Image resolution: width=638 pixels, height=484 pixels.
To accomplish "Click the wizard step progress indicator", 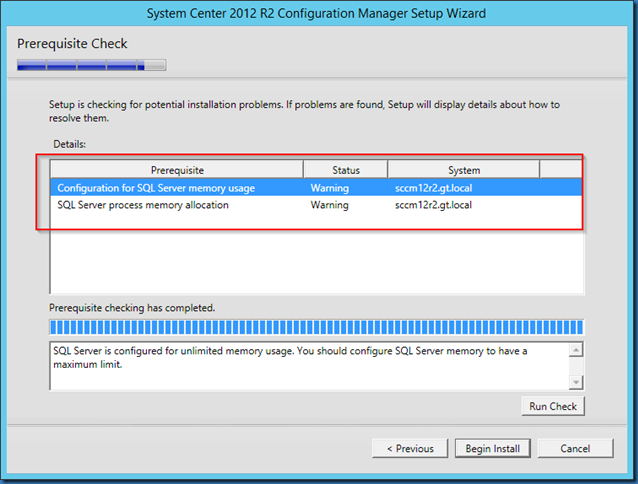I will [x=92, y=65].
